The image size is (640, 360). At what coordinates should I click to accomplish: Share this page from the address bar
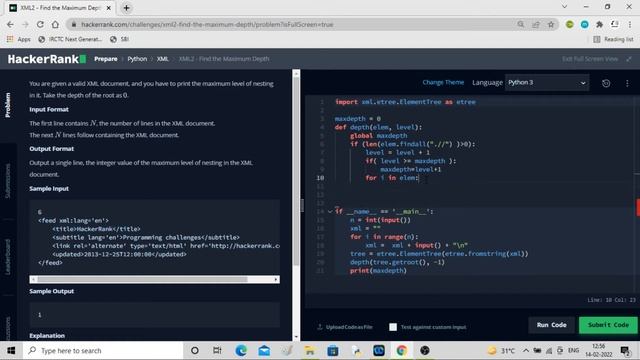click(536, 24)
